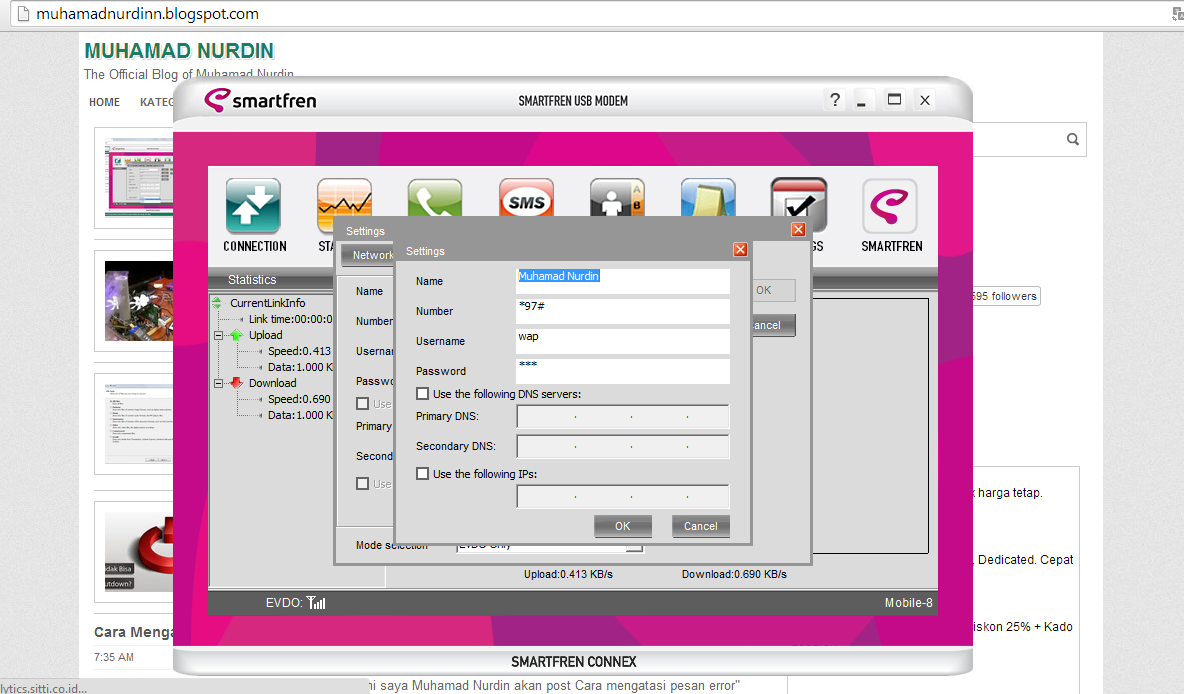Click the Upload green arrow icon
The image size is (1184, 694).
(x=236, y=335)
